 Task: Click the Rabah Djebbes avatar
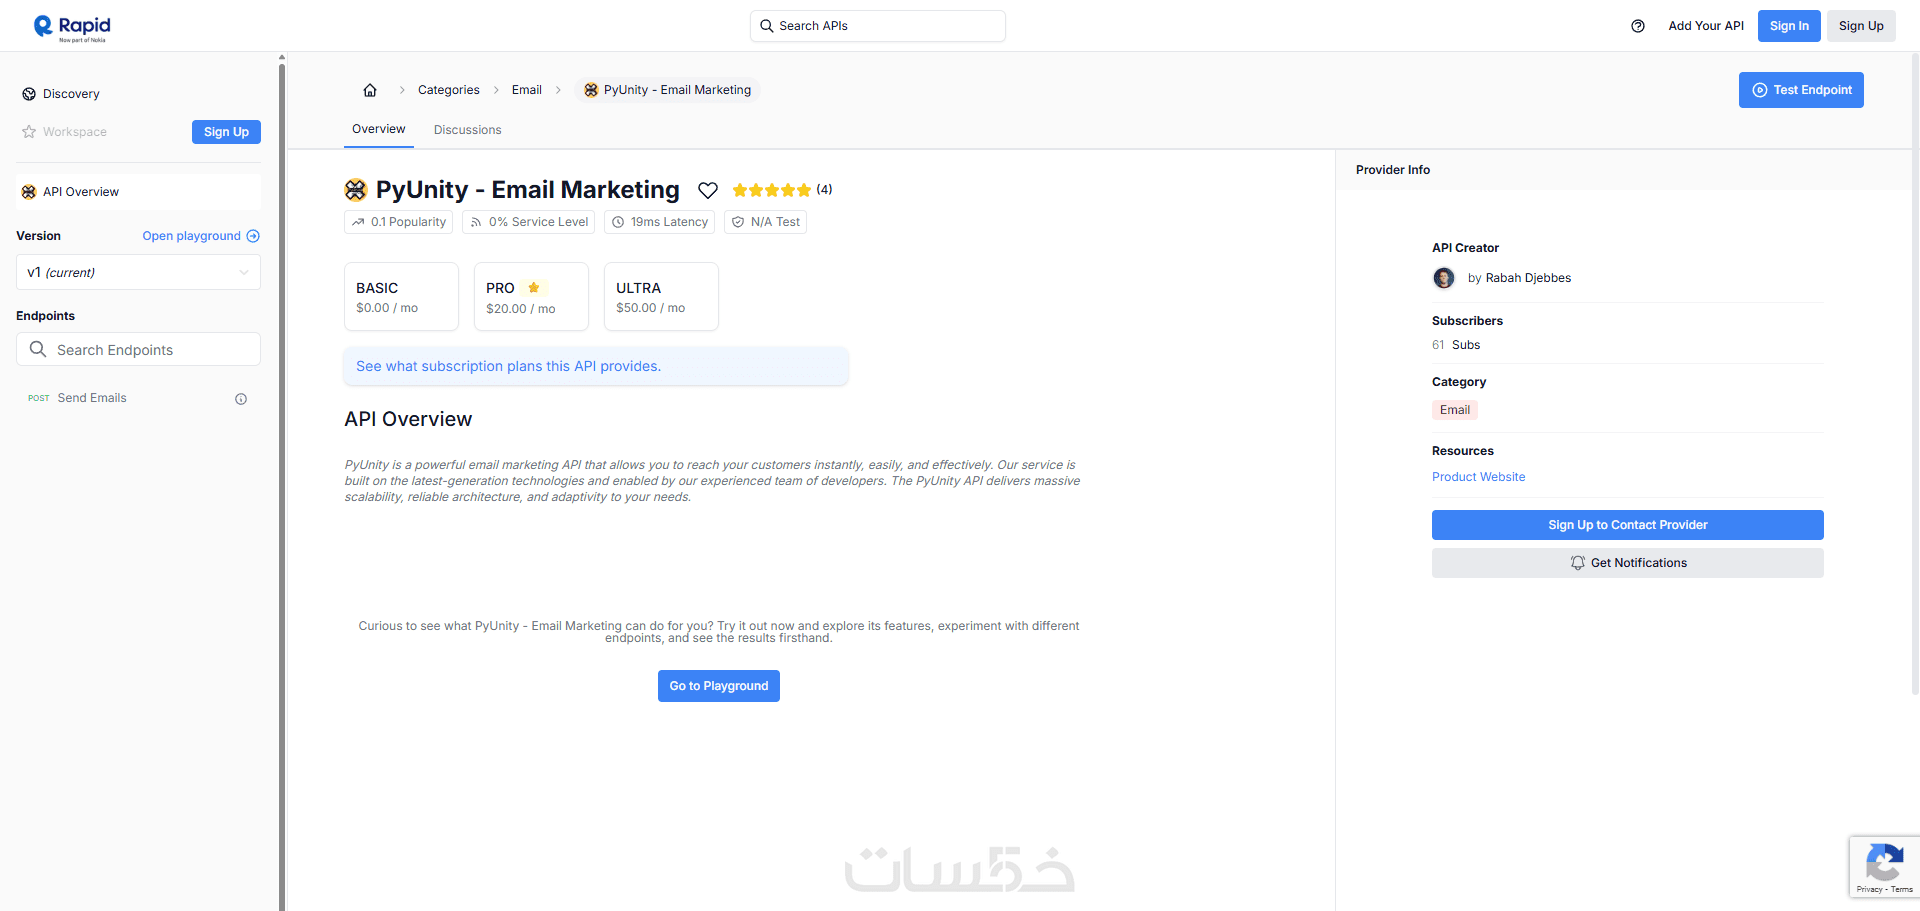1444,278
